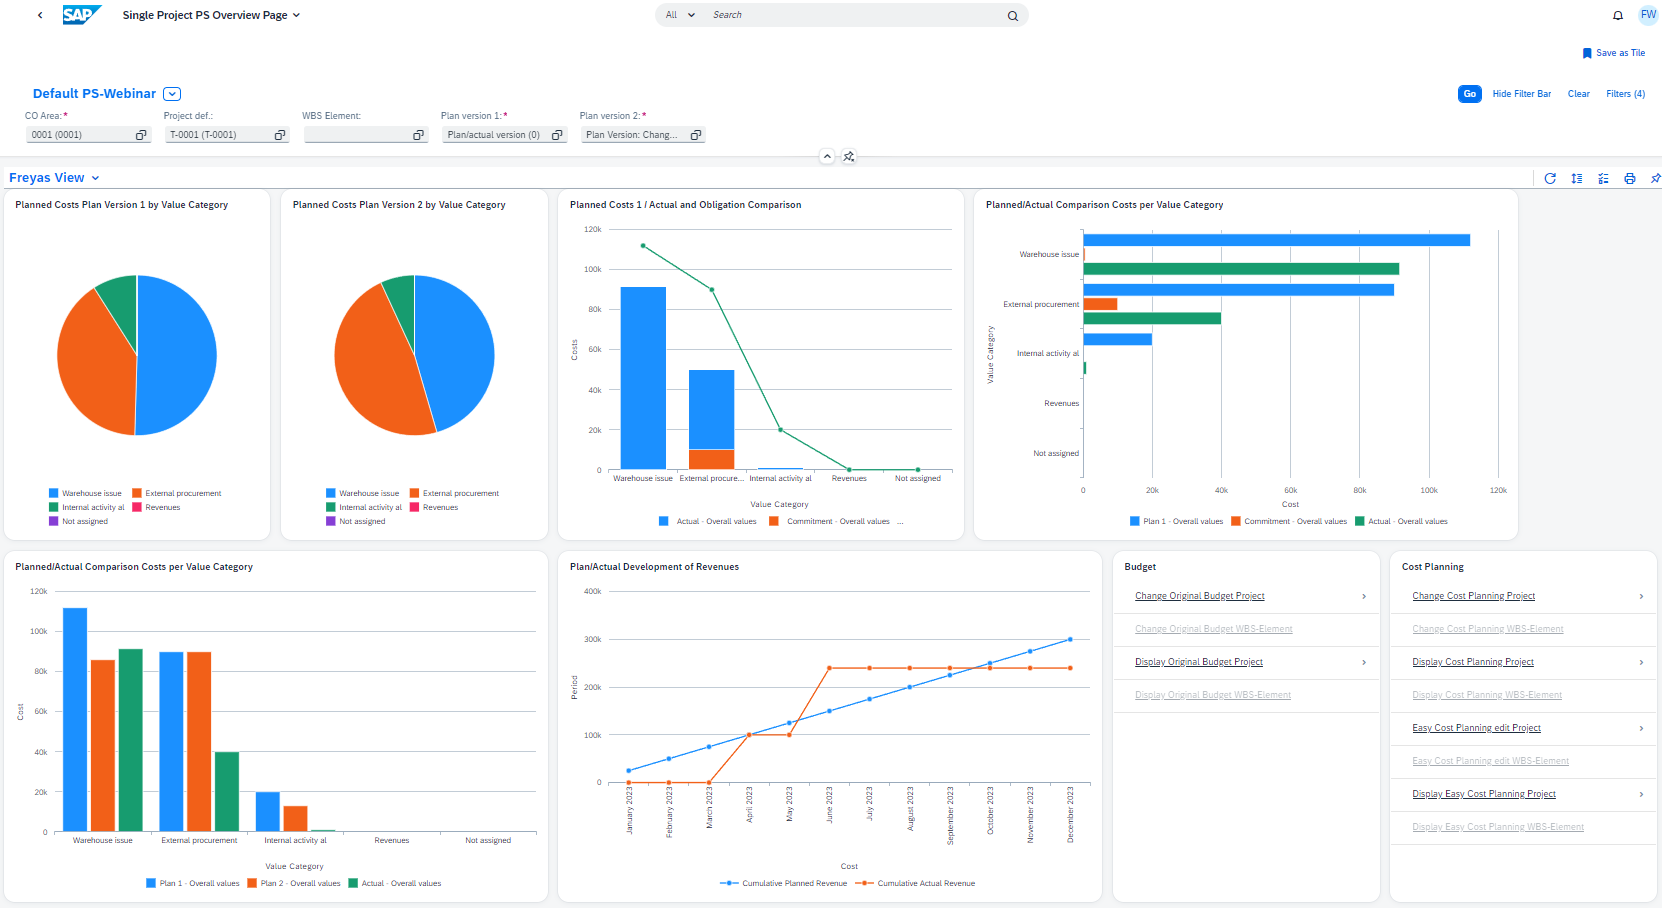Image resolution: width=1662 pixels, height=908 pixels.
Task: Click in the Search input field
Action: click(855, 15)
